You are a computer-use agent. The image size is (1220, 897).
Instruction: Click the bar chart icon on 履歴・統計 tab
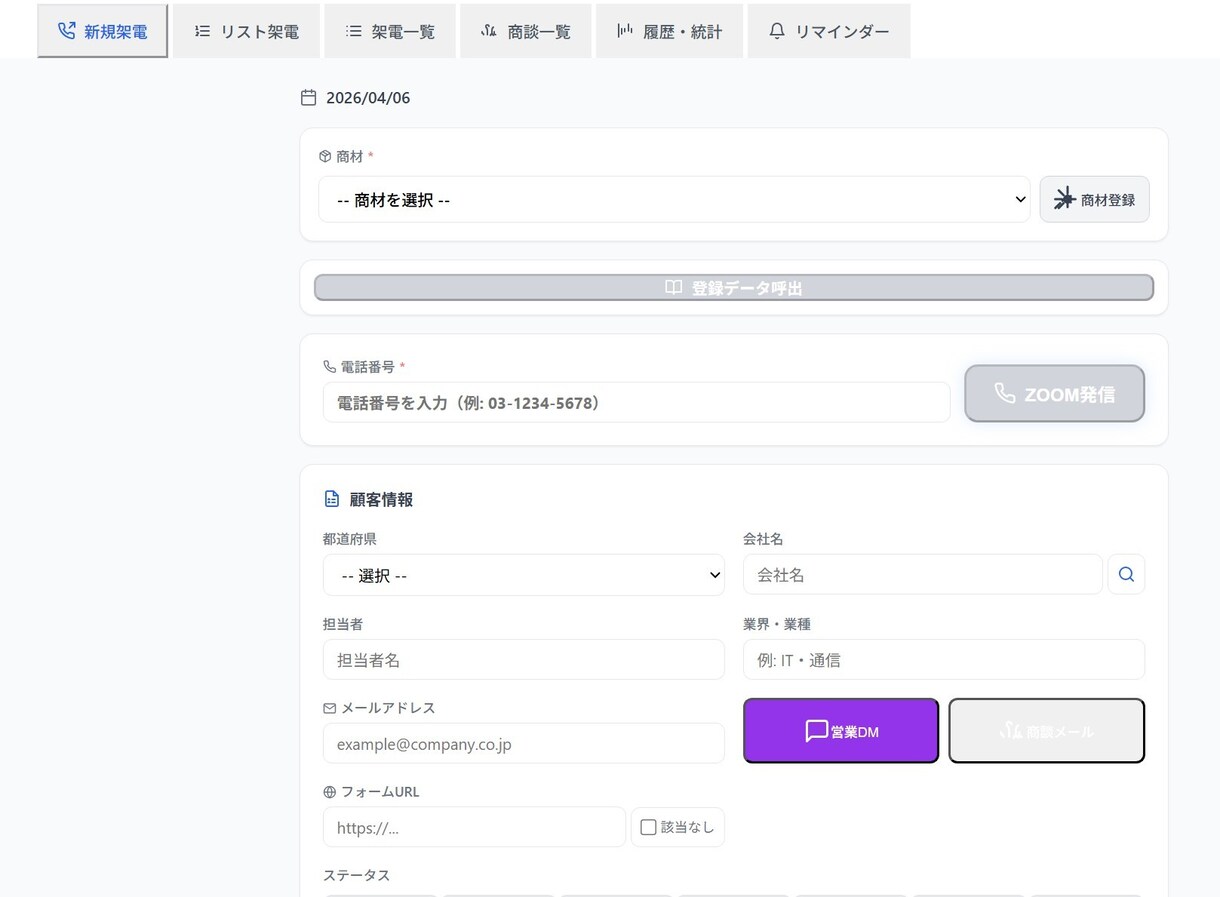point(625,31)
